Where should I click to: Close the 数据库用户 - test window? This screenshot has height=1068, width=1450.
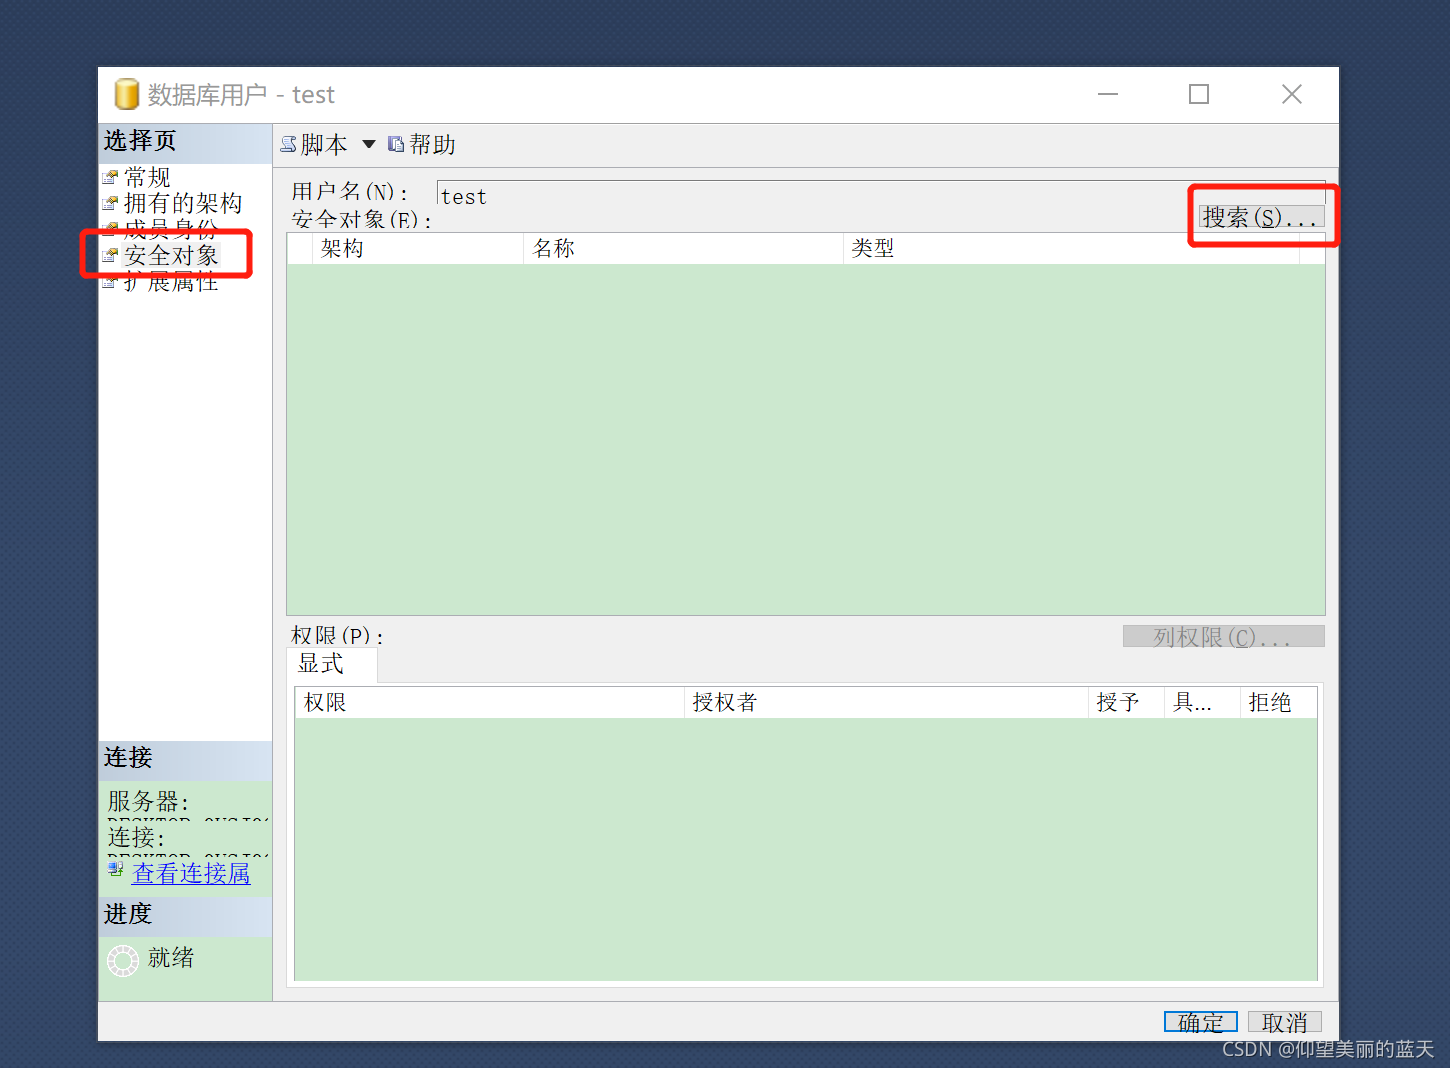click(1292, 94)
